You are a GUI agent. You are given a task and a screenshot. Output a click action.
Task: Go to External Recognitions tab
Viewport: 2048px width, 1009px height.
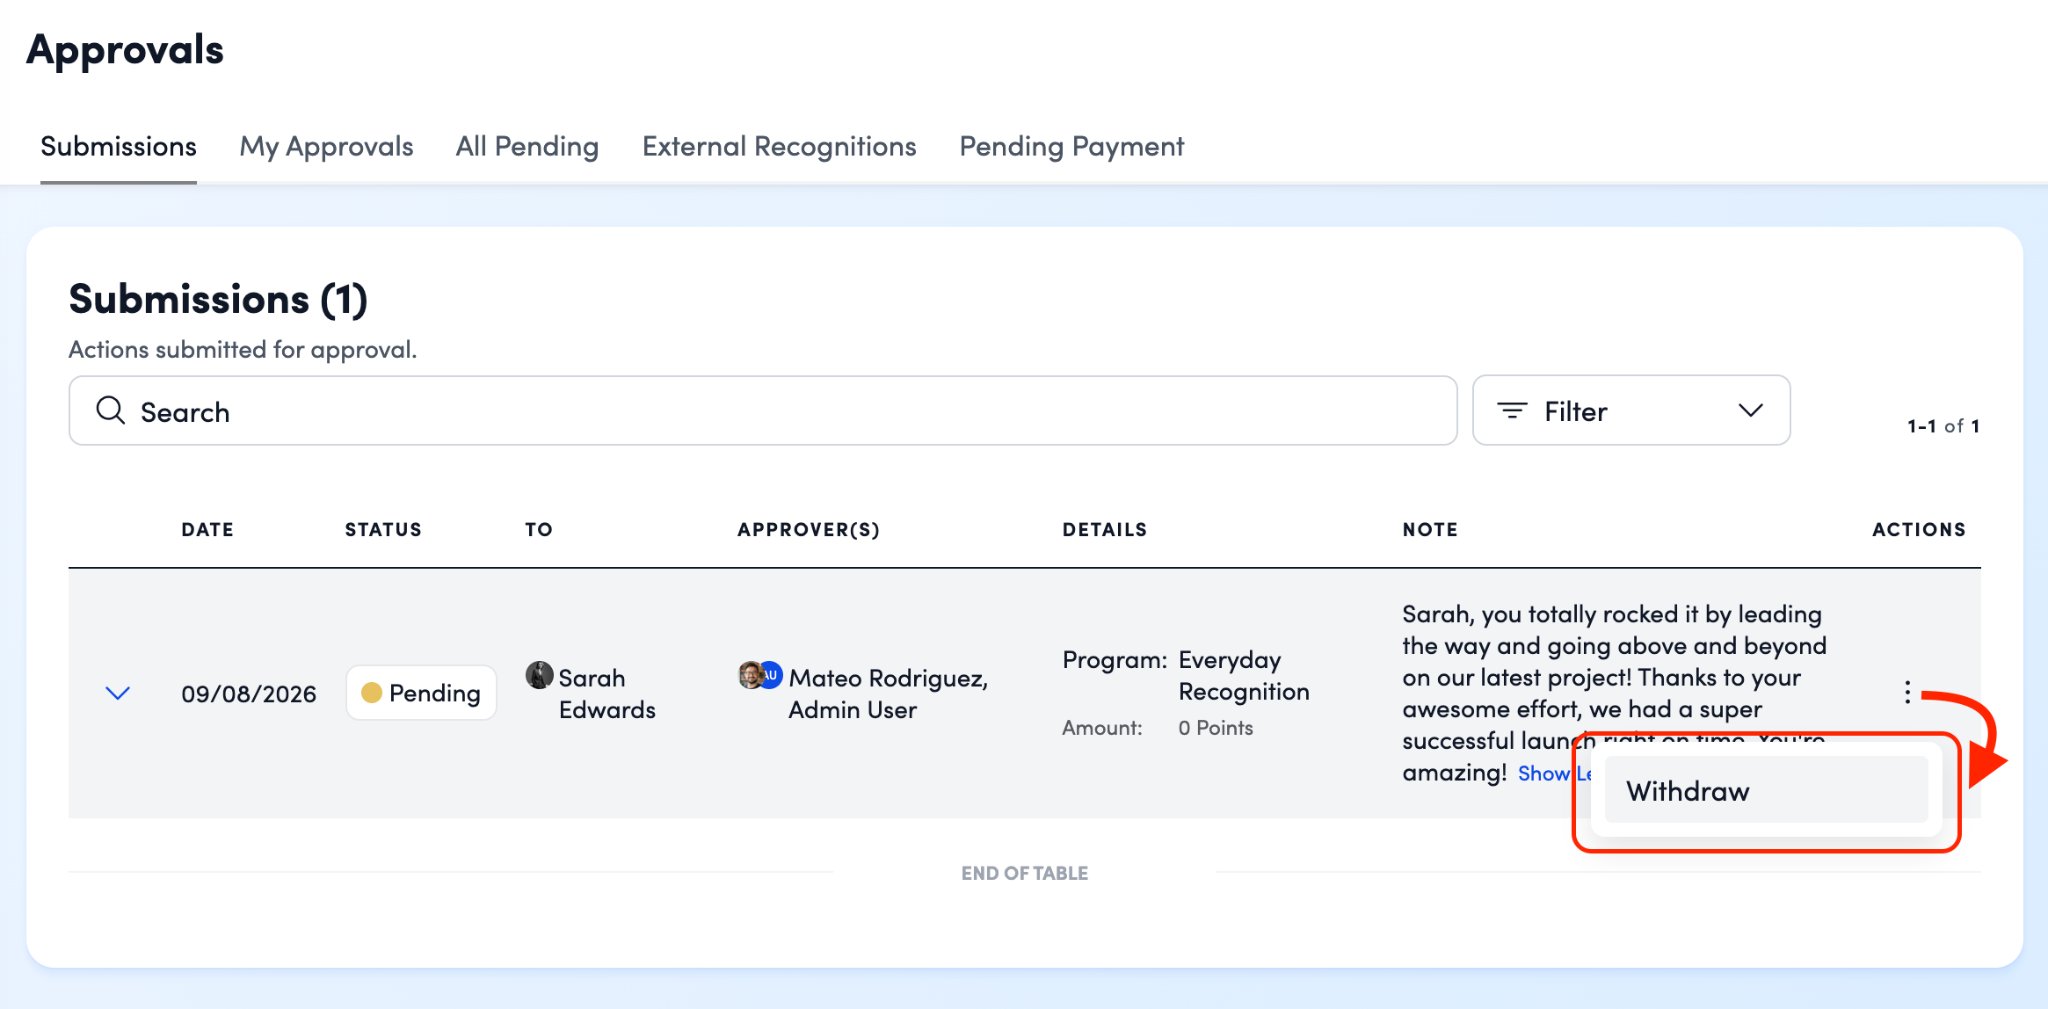(779, 146)
